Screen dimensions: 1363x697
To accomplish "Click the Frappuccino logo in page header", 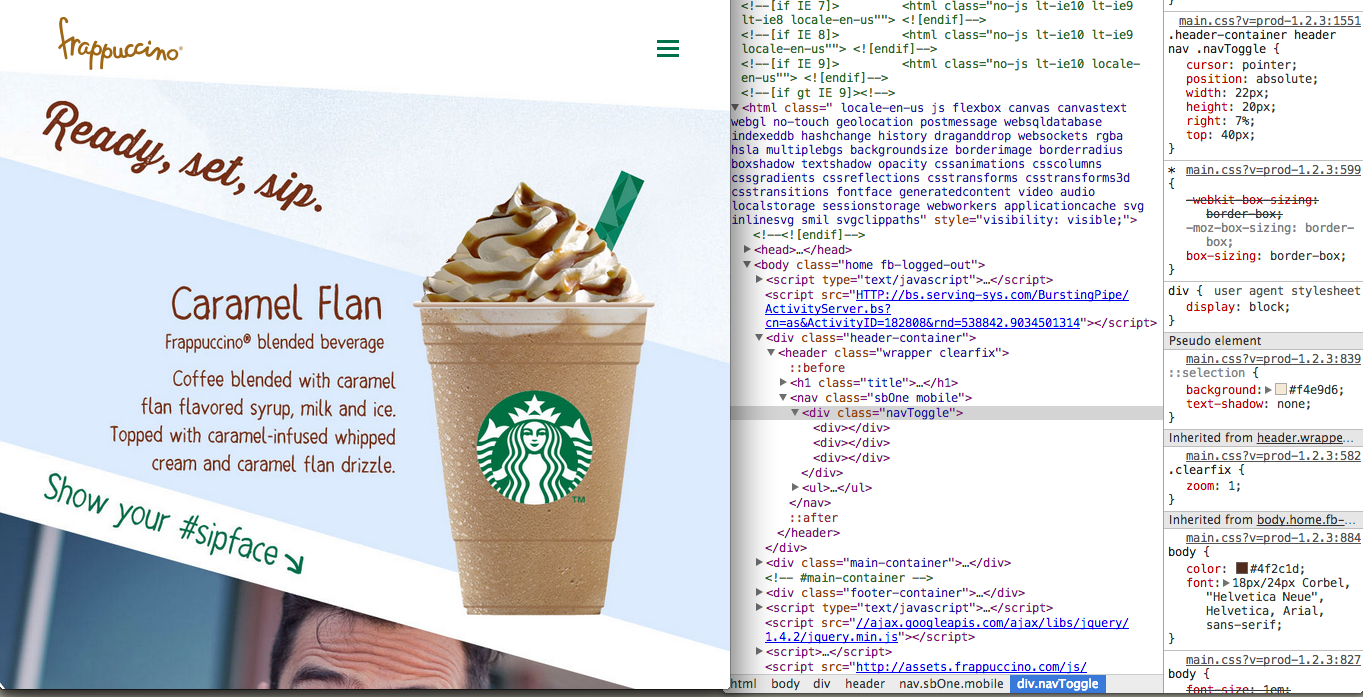I will 120,44.
